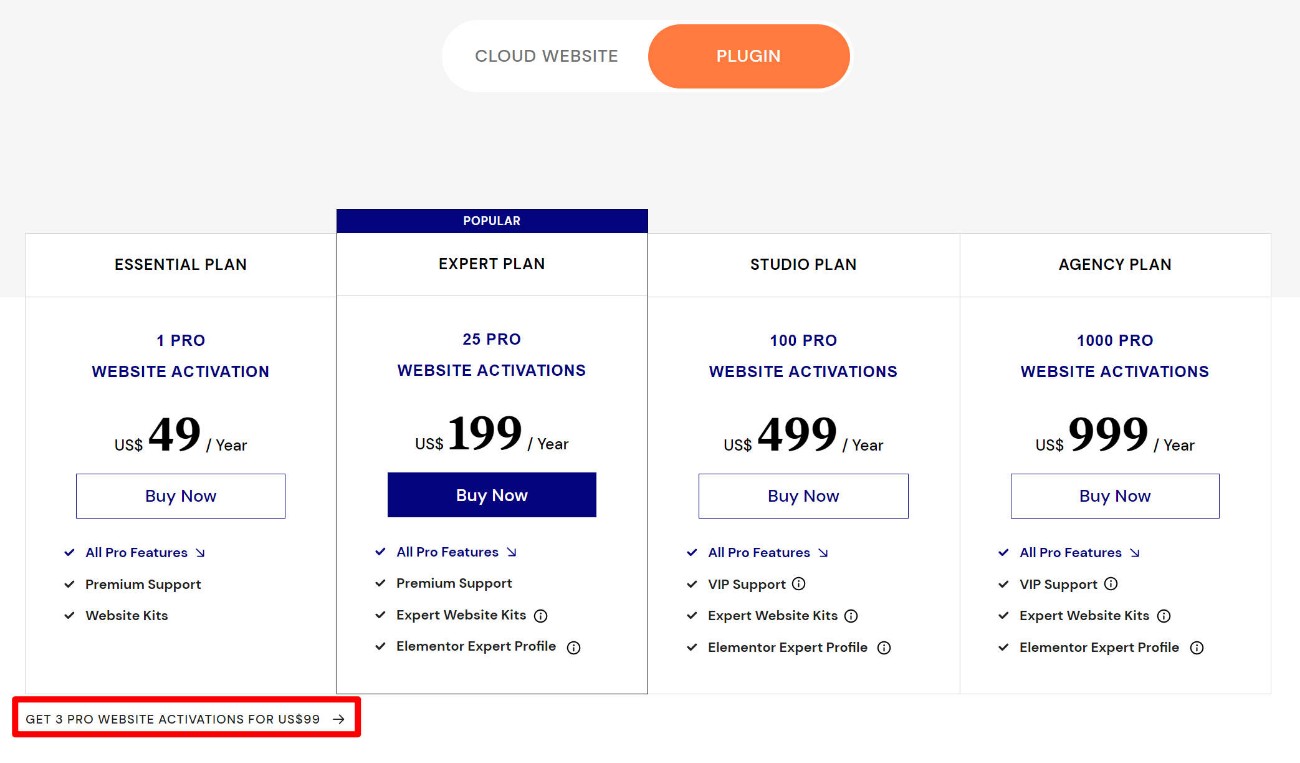Click info icon beside Agency Plan's Elementor Expert Profile
Screen dimensions: 1300x763
1197,648
